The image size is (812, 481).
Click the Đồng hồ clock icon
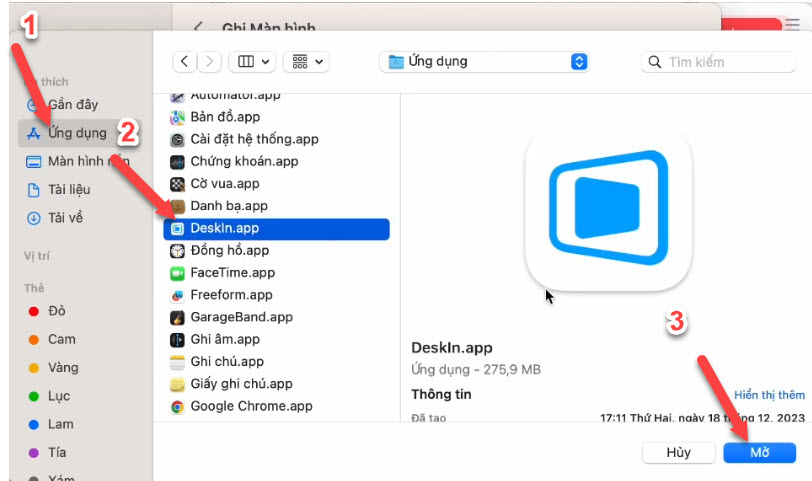point(177,251)
